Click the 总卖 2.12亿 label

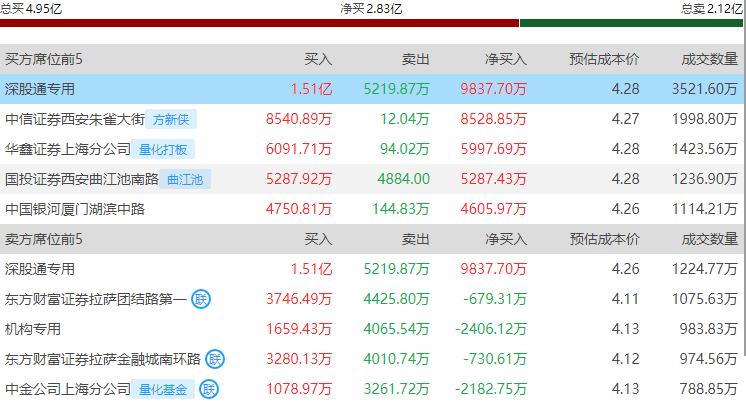click(712, 9)
